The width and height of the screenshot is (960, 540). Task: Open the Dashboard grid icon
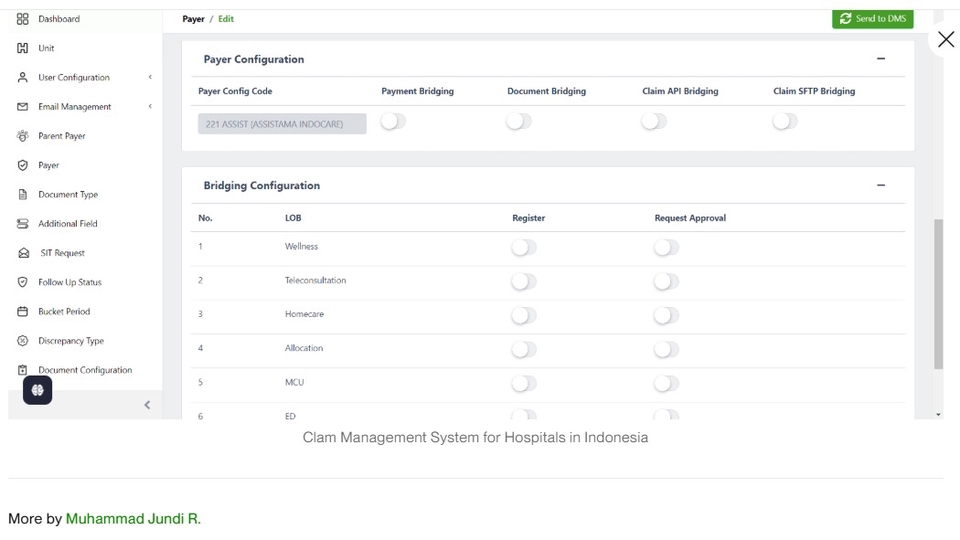(23, 19)
